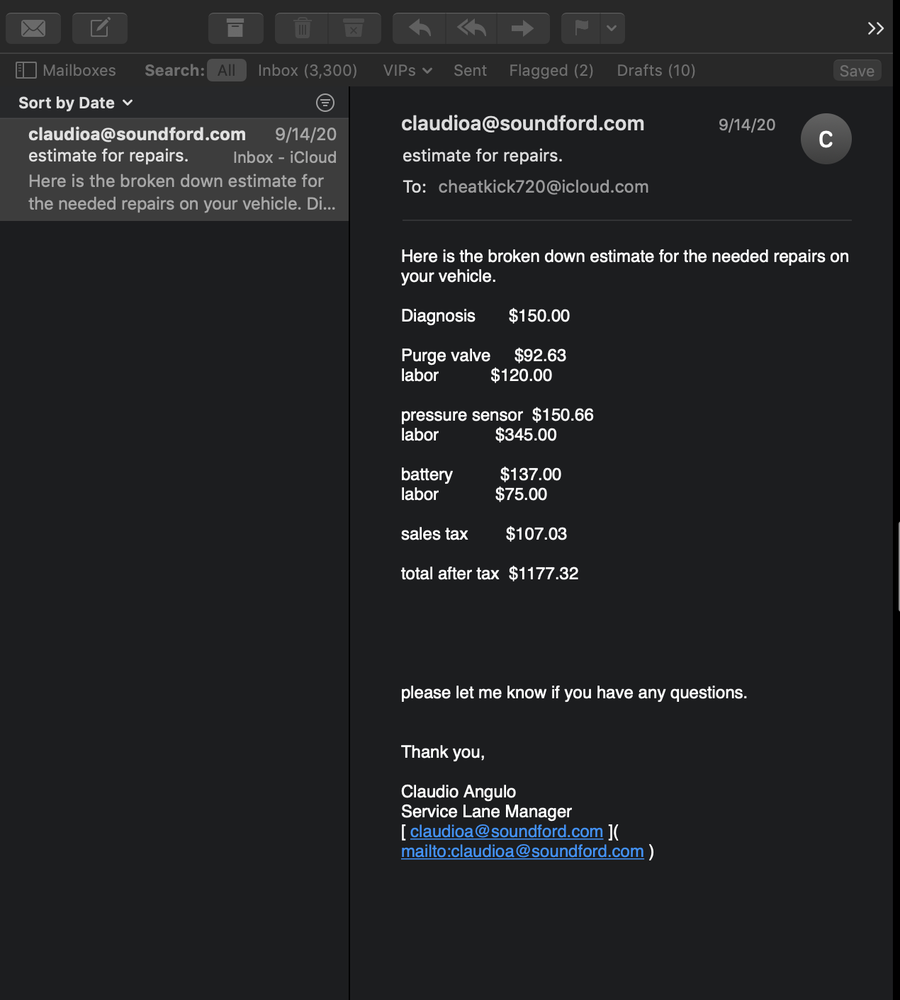This screenshot has height=1000, width=900.
Task: Show more toolbar items via double chevron
Action: [875, 28]
